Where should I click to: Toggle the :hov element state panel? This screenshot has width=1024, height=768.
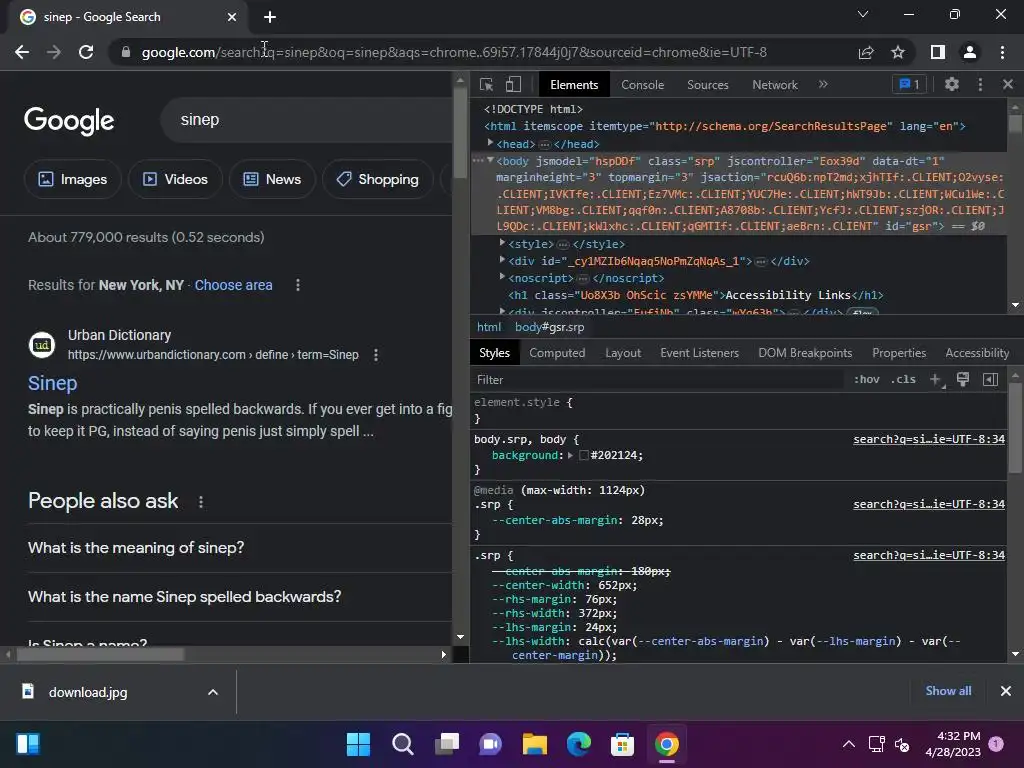coord(867,379)
